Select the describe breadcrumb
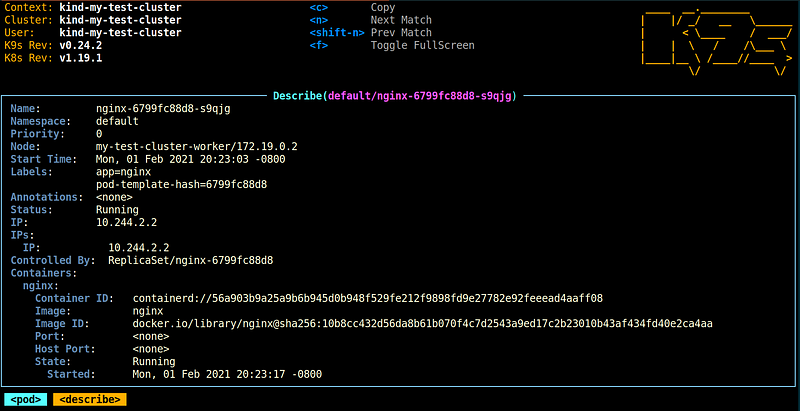Image resolution: width=800 pixels, height=411 pixels. coord(90,399)
